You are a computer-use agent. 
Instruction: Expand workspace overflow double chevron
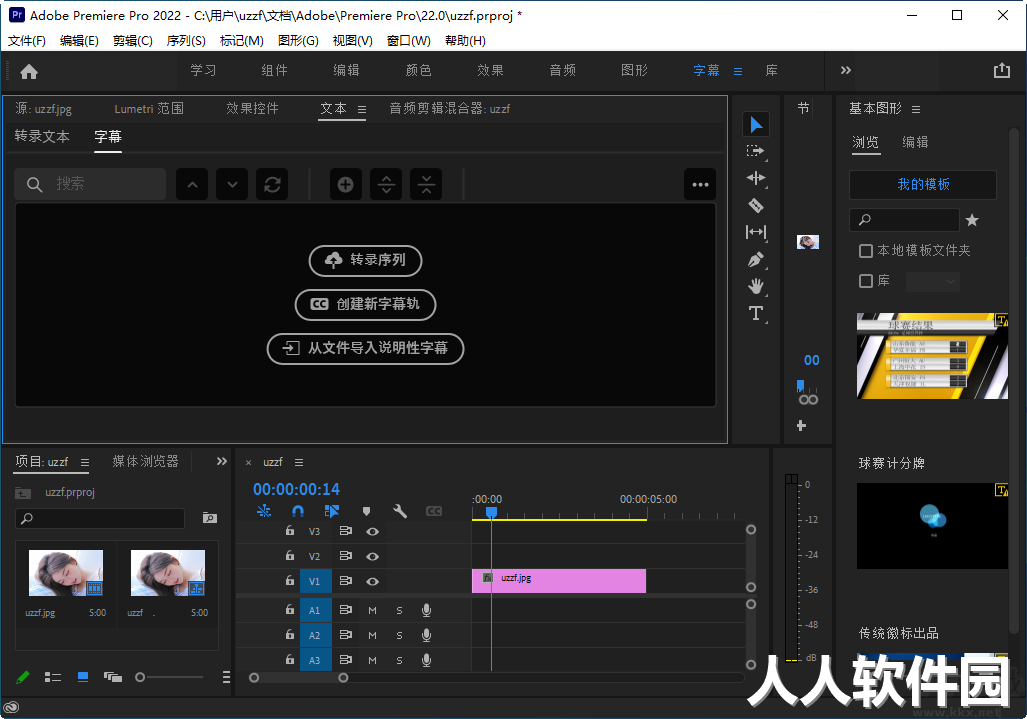846,70
